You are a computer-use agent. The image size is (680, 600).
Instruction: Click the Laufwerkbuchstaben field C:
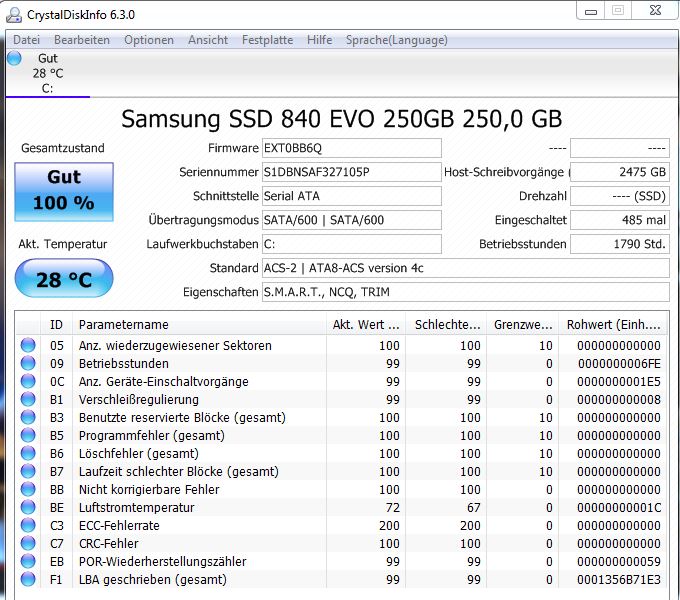[352, 244]
